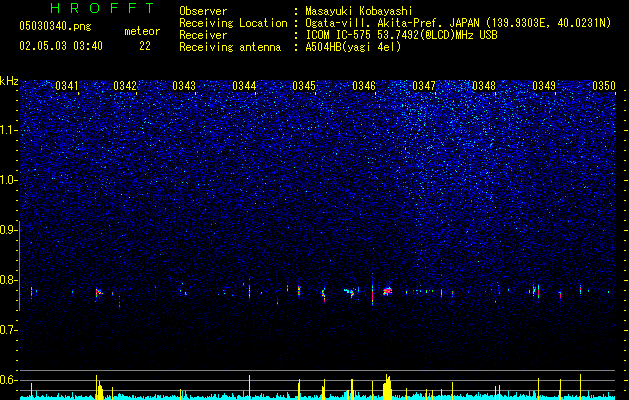
Task: Click the 0348 time marker
Action: coord(484,86)
